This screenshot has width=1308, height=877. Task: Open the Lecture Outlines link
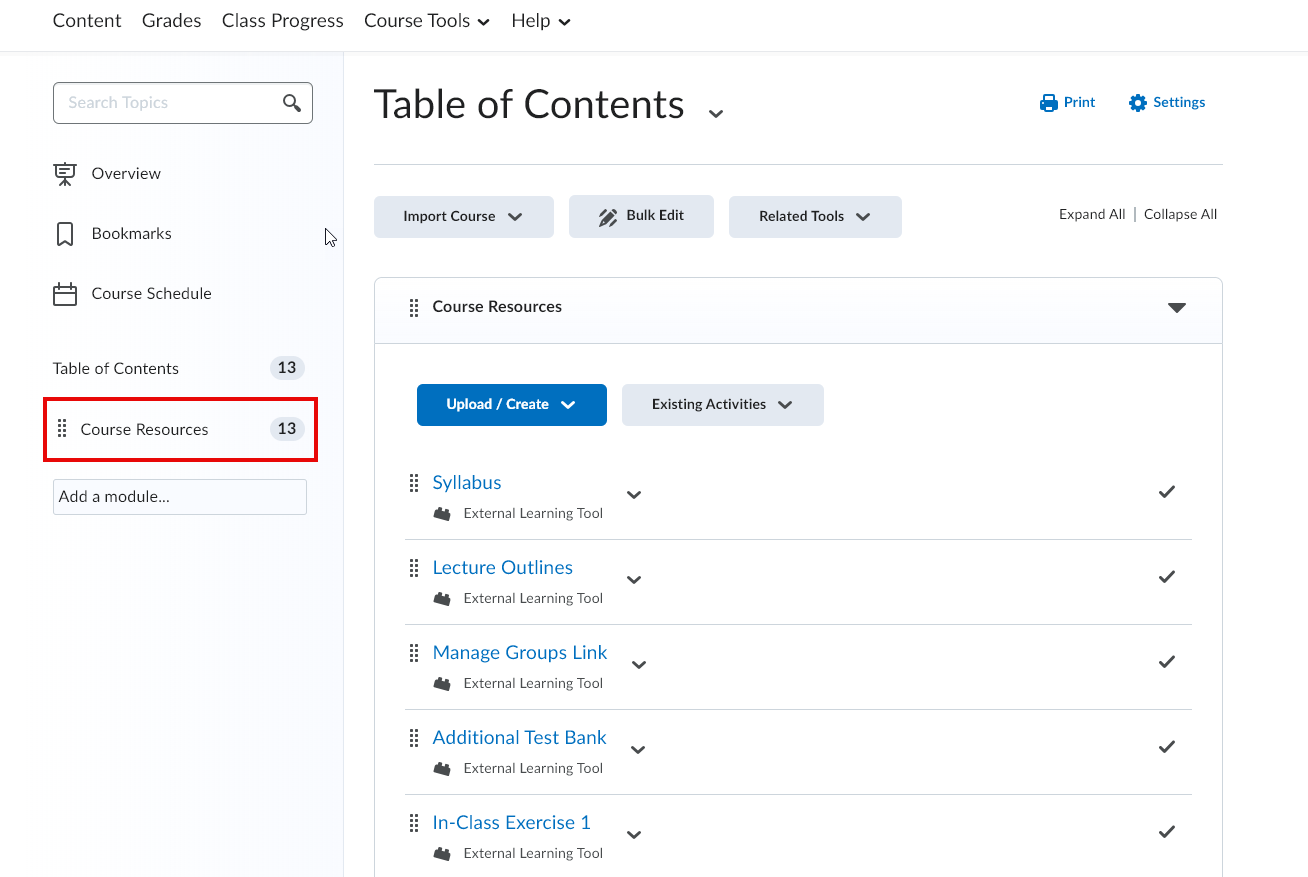[503, 568]
